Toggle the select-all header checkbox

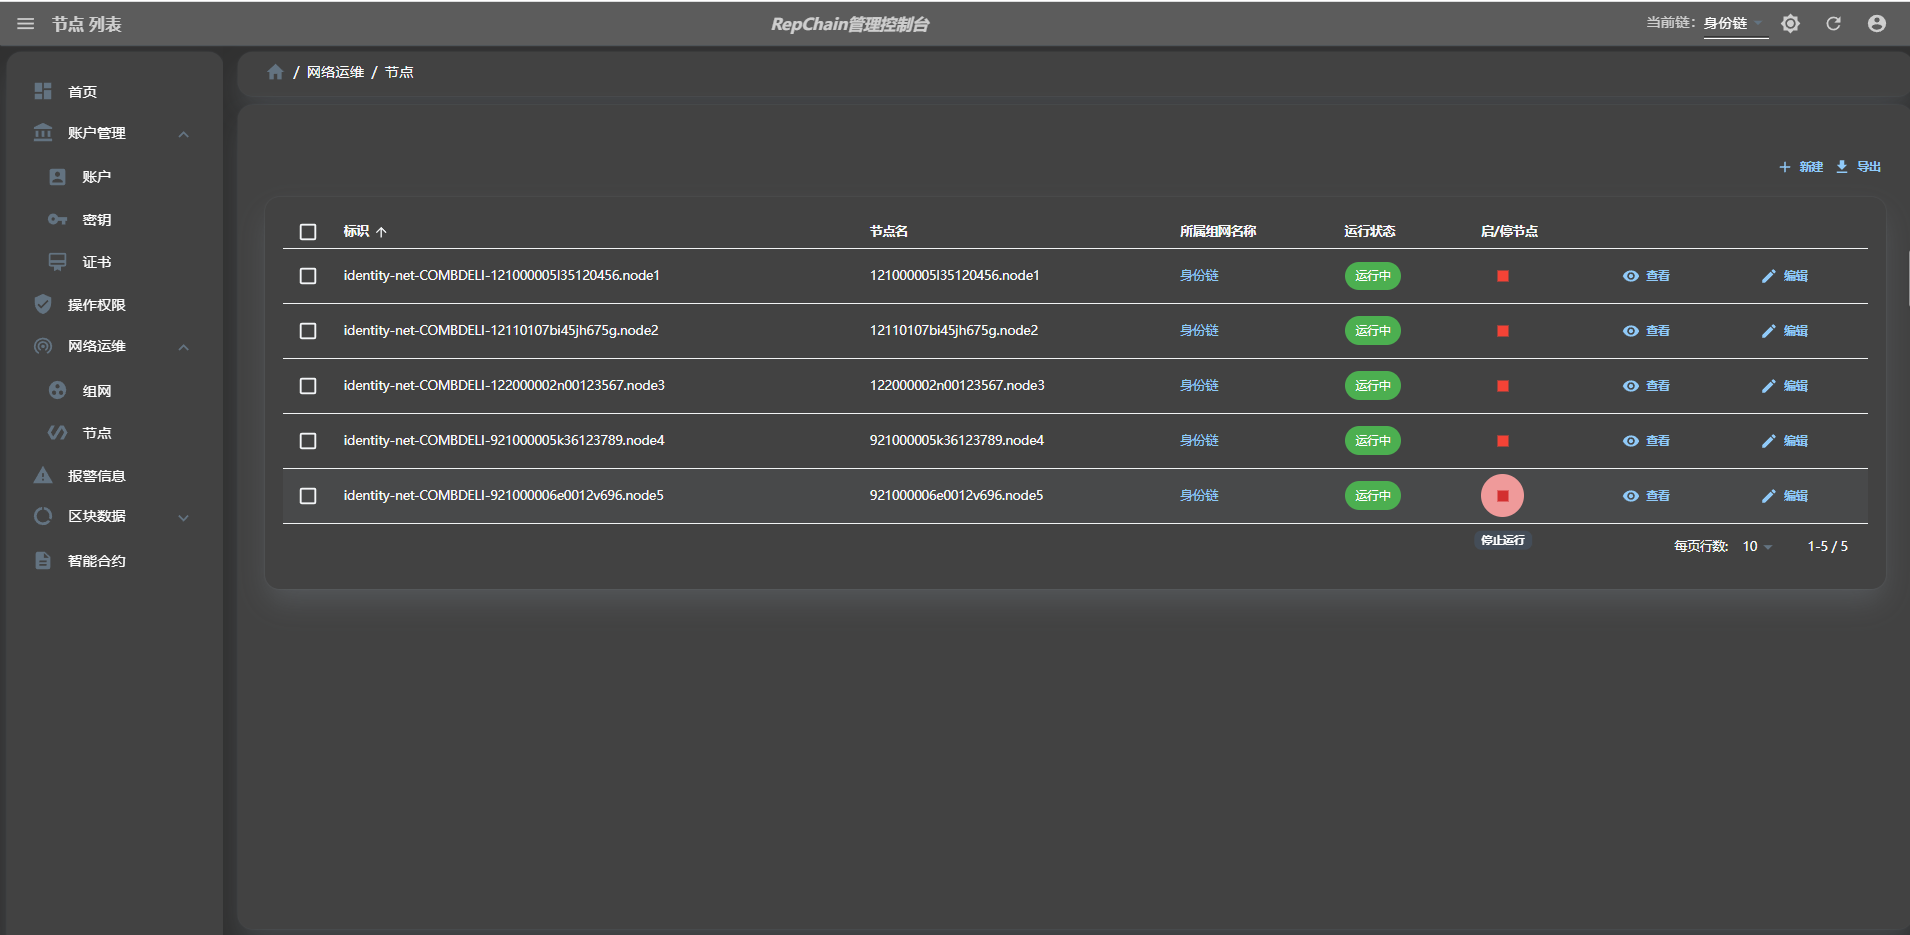[308, 232]
